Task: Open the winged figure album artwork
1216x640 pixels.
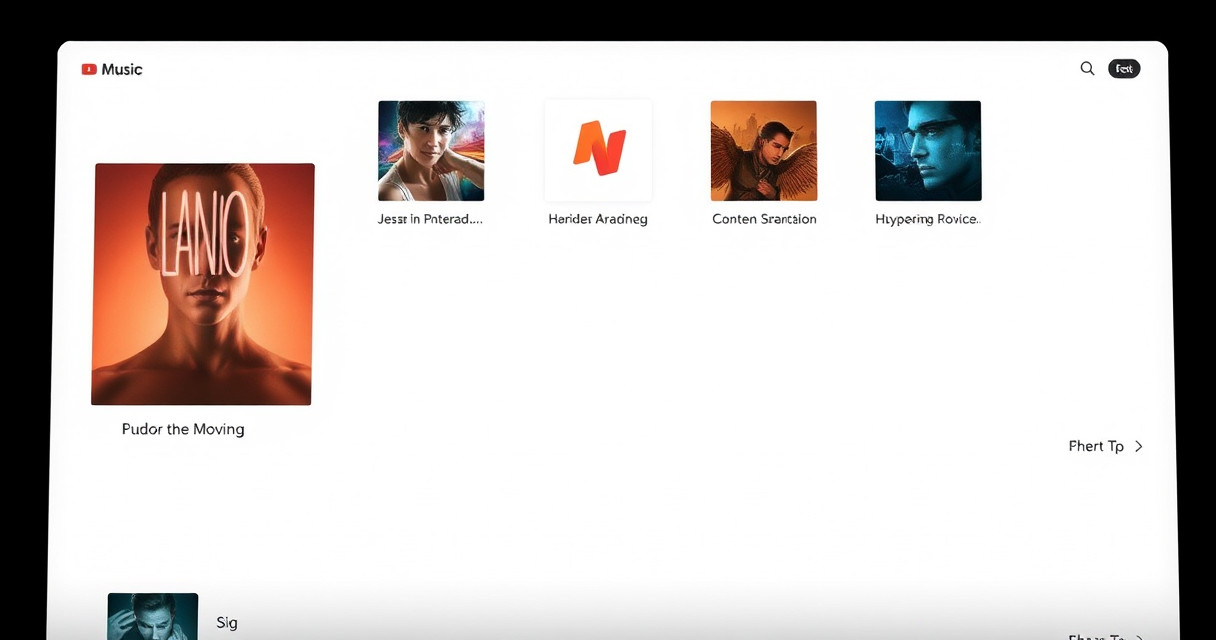Action: (x=764, y=150)
